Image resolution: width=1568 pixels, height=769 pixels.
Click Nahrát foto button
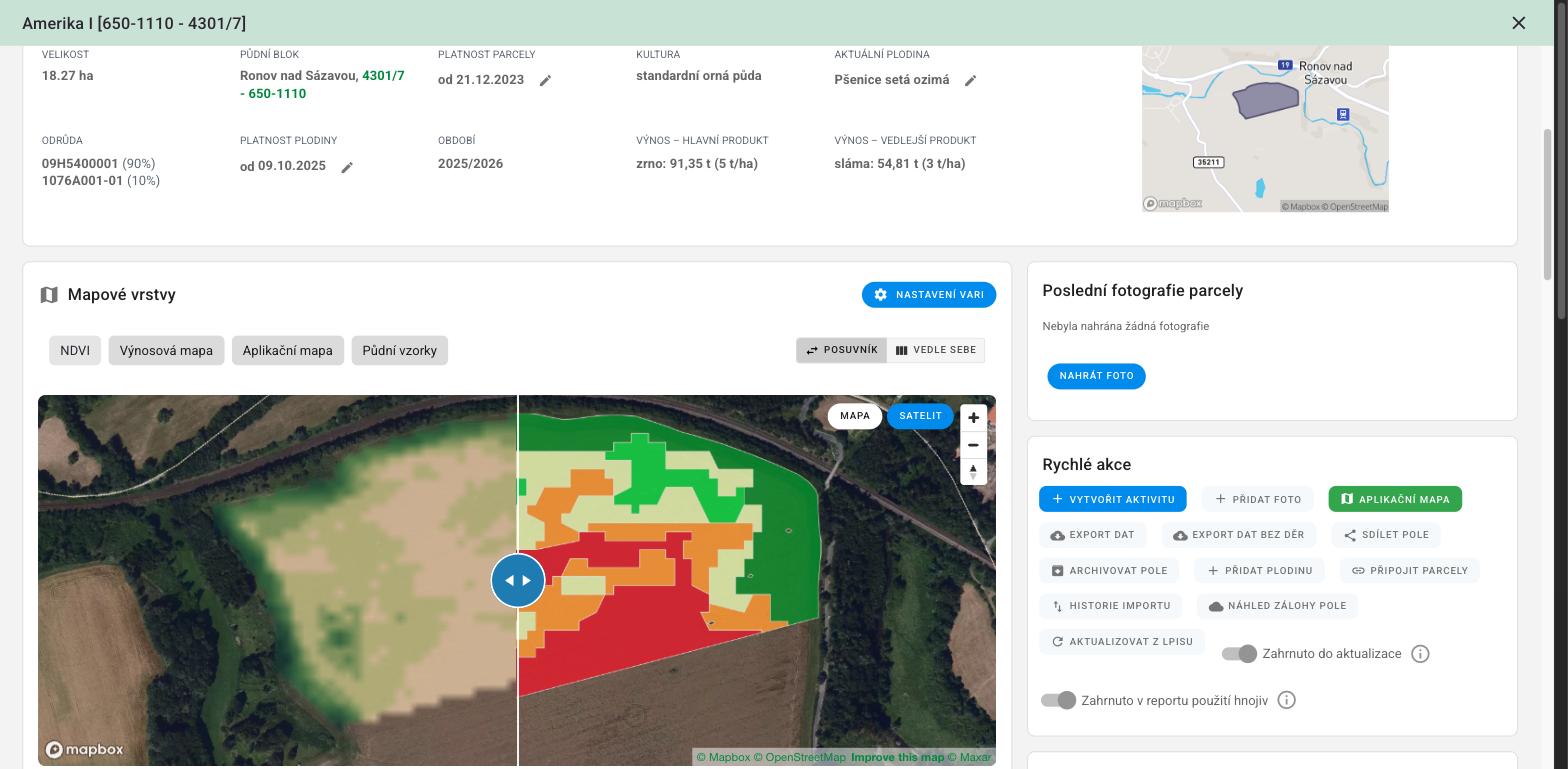[1096, 376]
